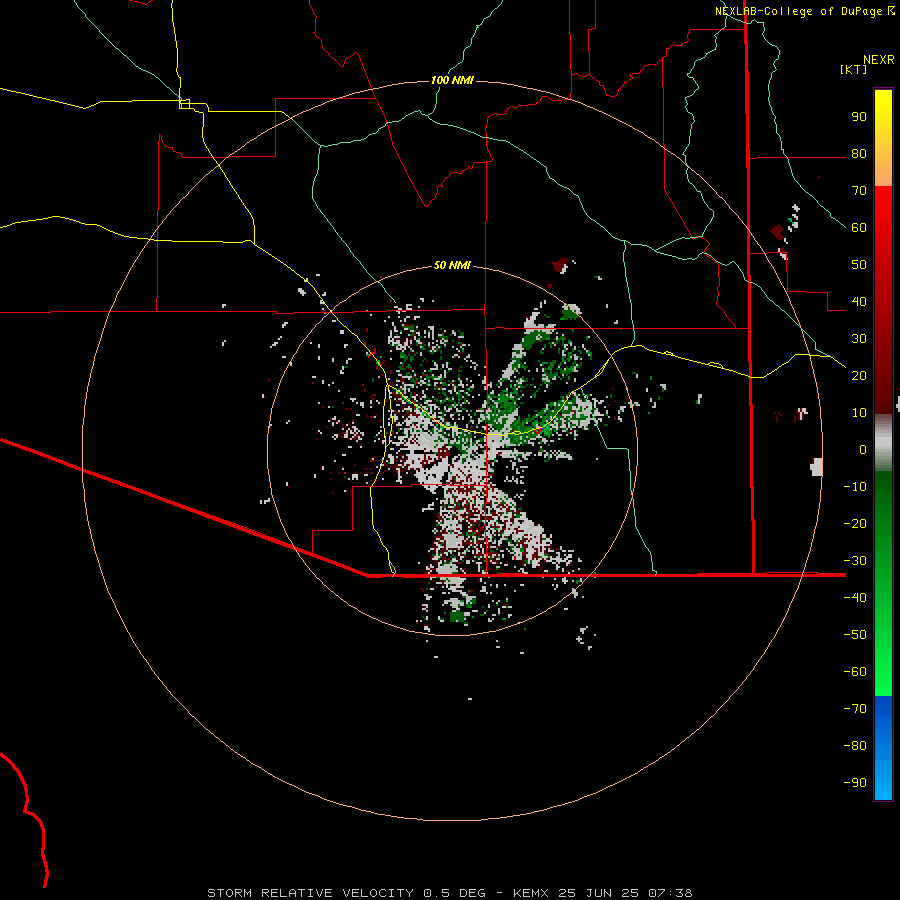
Task: Click the 20 value on the velocity scale
Action: (x=859, y=375)
